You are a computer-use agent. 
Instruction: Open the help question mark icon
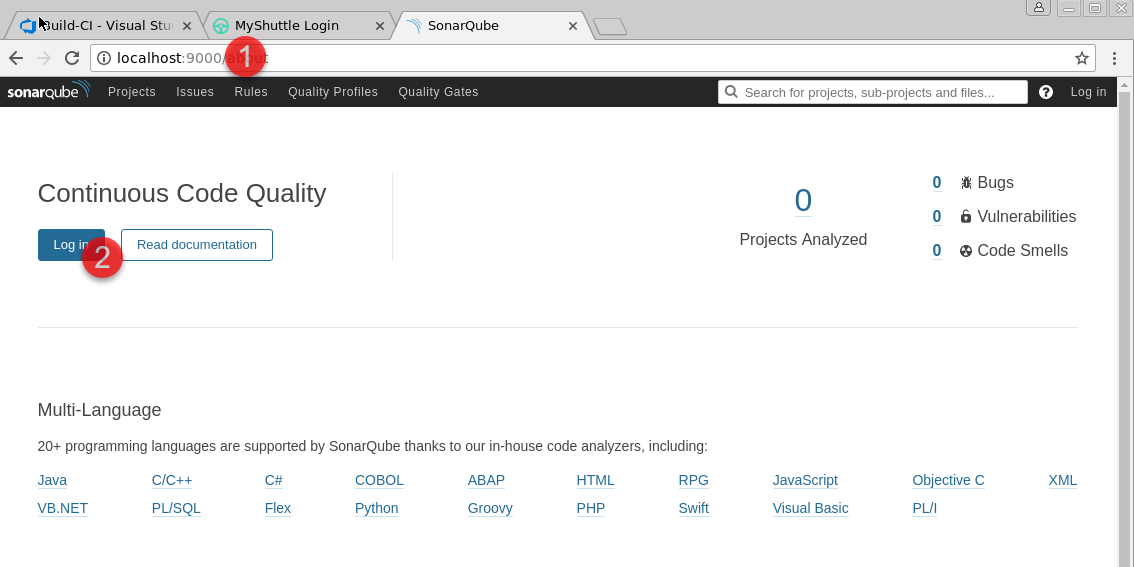point(1046,92)
